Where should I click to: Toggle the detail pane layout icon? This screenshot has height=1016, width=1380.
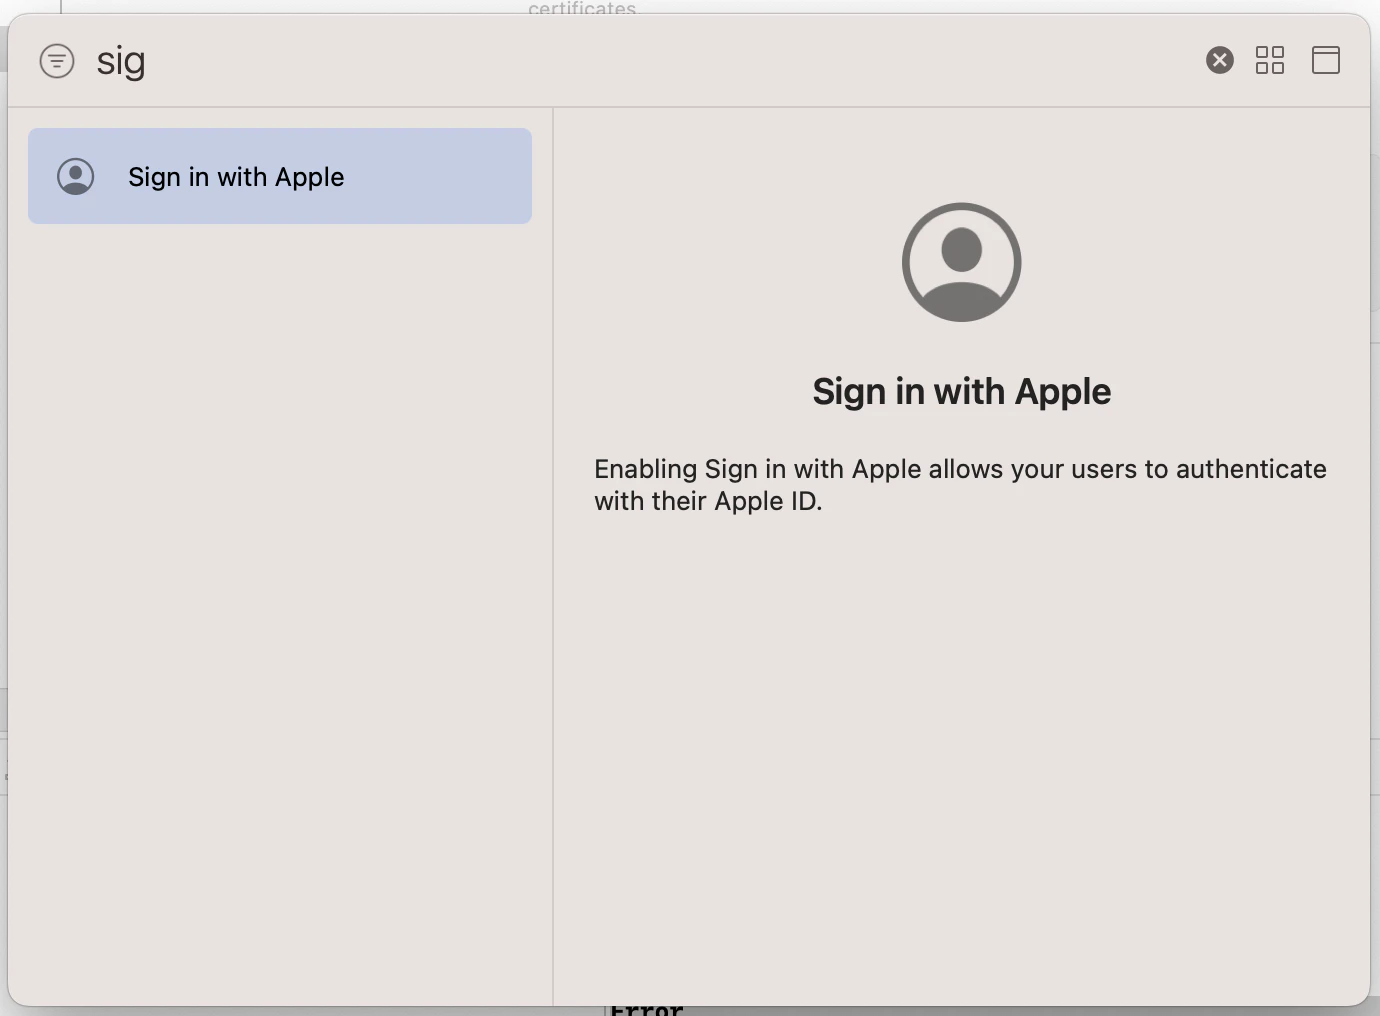(x=1326, y=60)
